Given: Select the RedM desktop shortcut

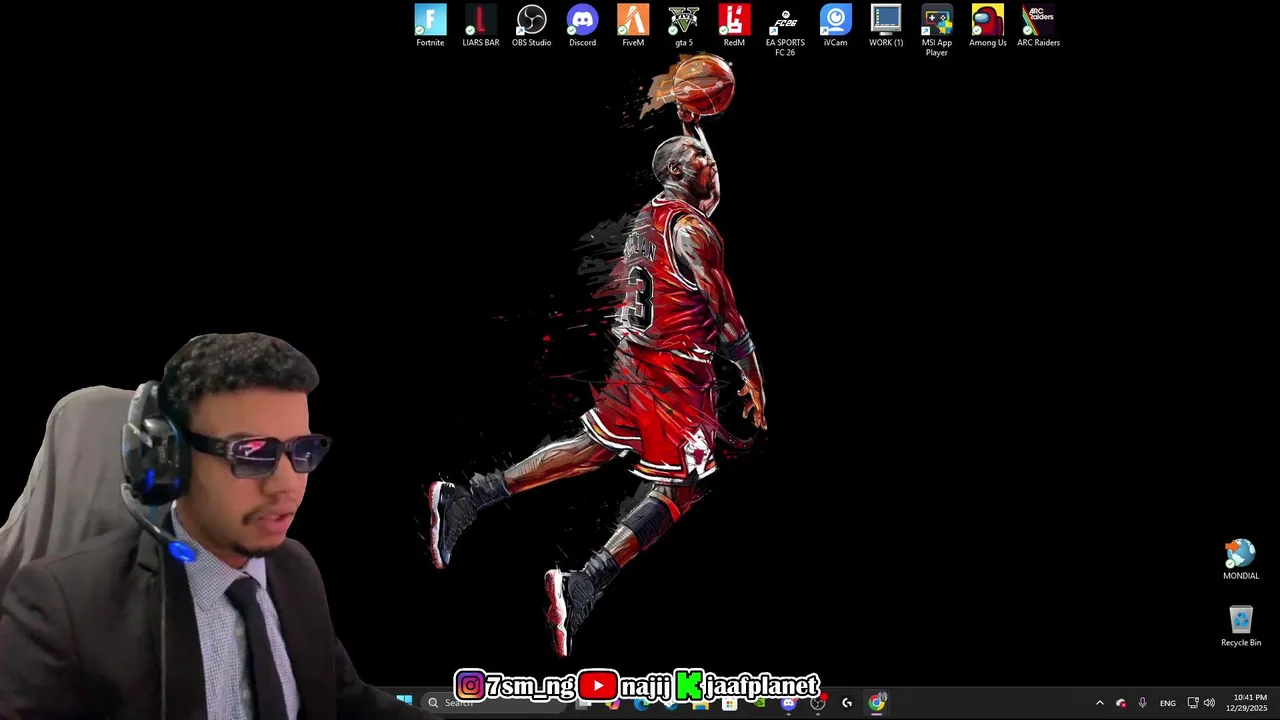Looking at the screenshot, I should [734, 26].
